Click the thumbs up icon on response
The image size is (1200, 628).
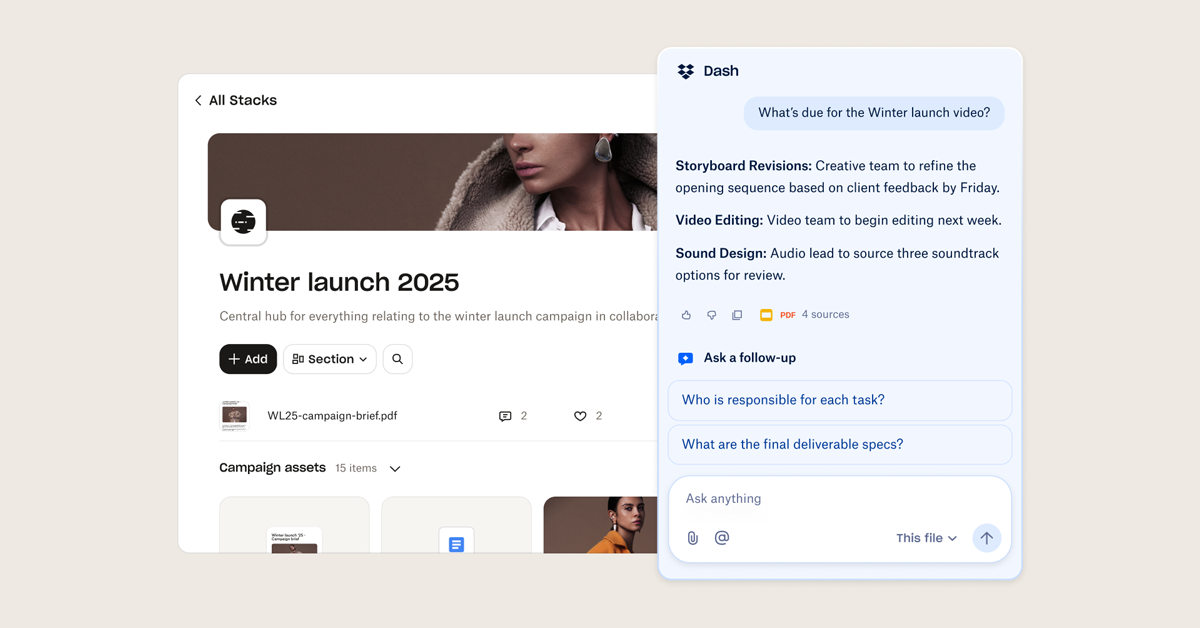coord(686,315)
